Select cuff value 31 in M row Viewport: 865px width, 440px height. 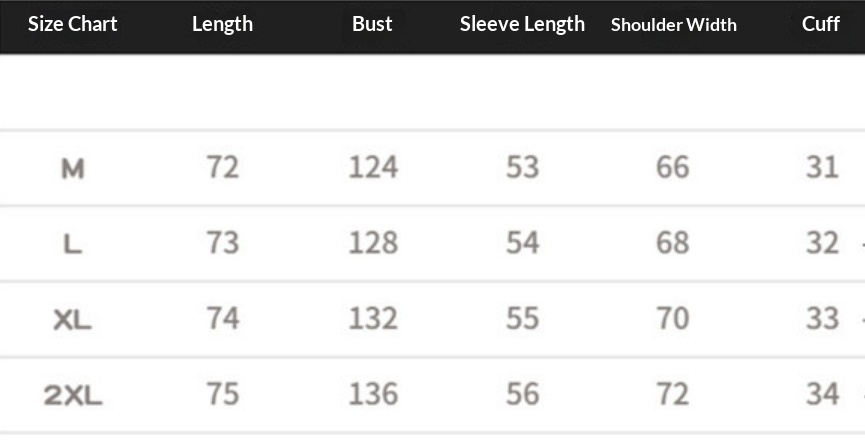point(822,167)
